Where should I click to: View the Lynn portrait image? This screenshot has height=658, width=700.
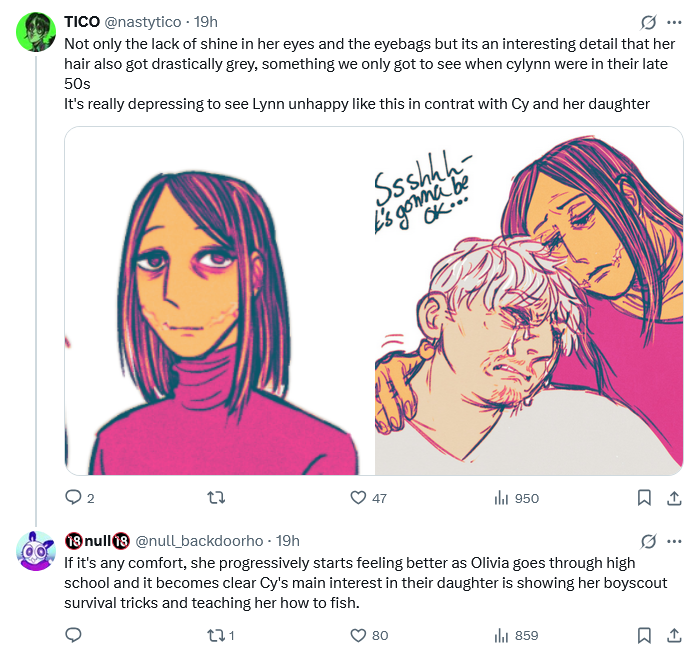(220, 301)
